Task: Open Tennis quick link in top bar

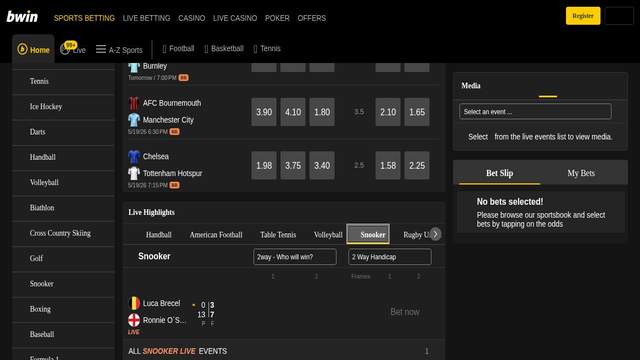Action: [267, 49]
